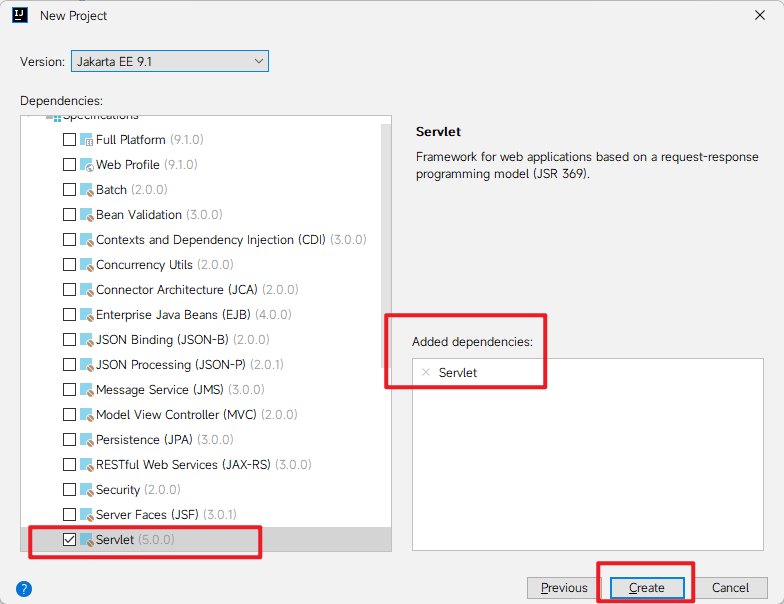784x604 pixels.
Task: Click the Full Platform library icon
Action: [x=86, y=140]
